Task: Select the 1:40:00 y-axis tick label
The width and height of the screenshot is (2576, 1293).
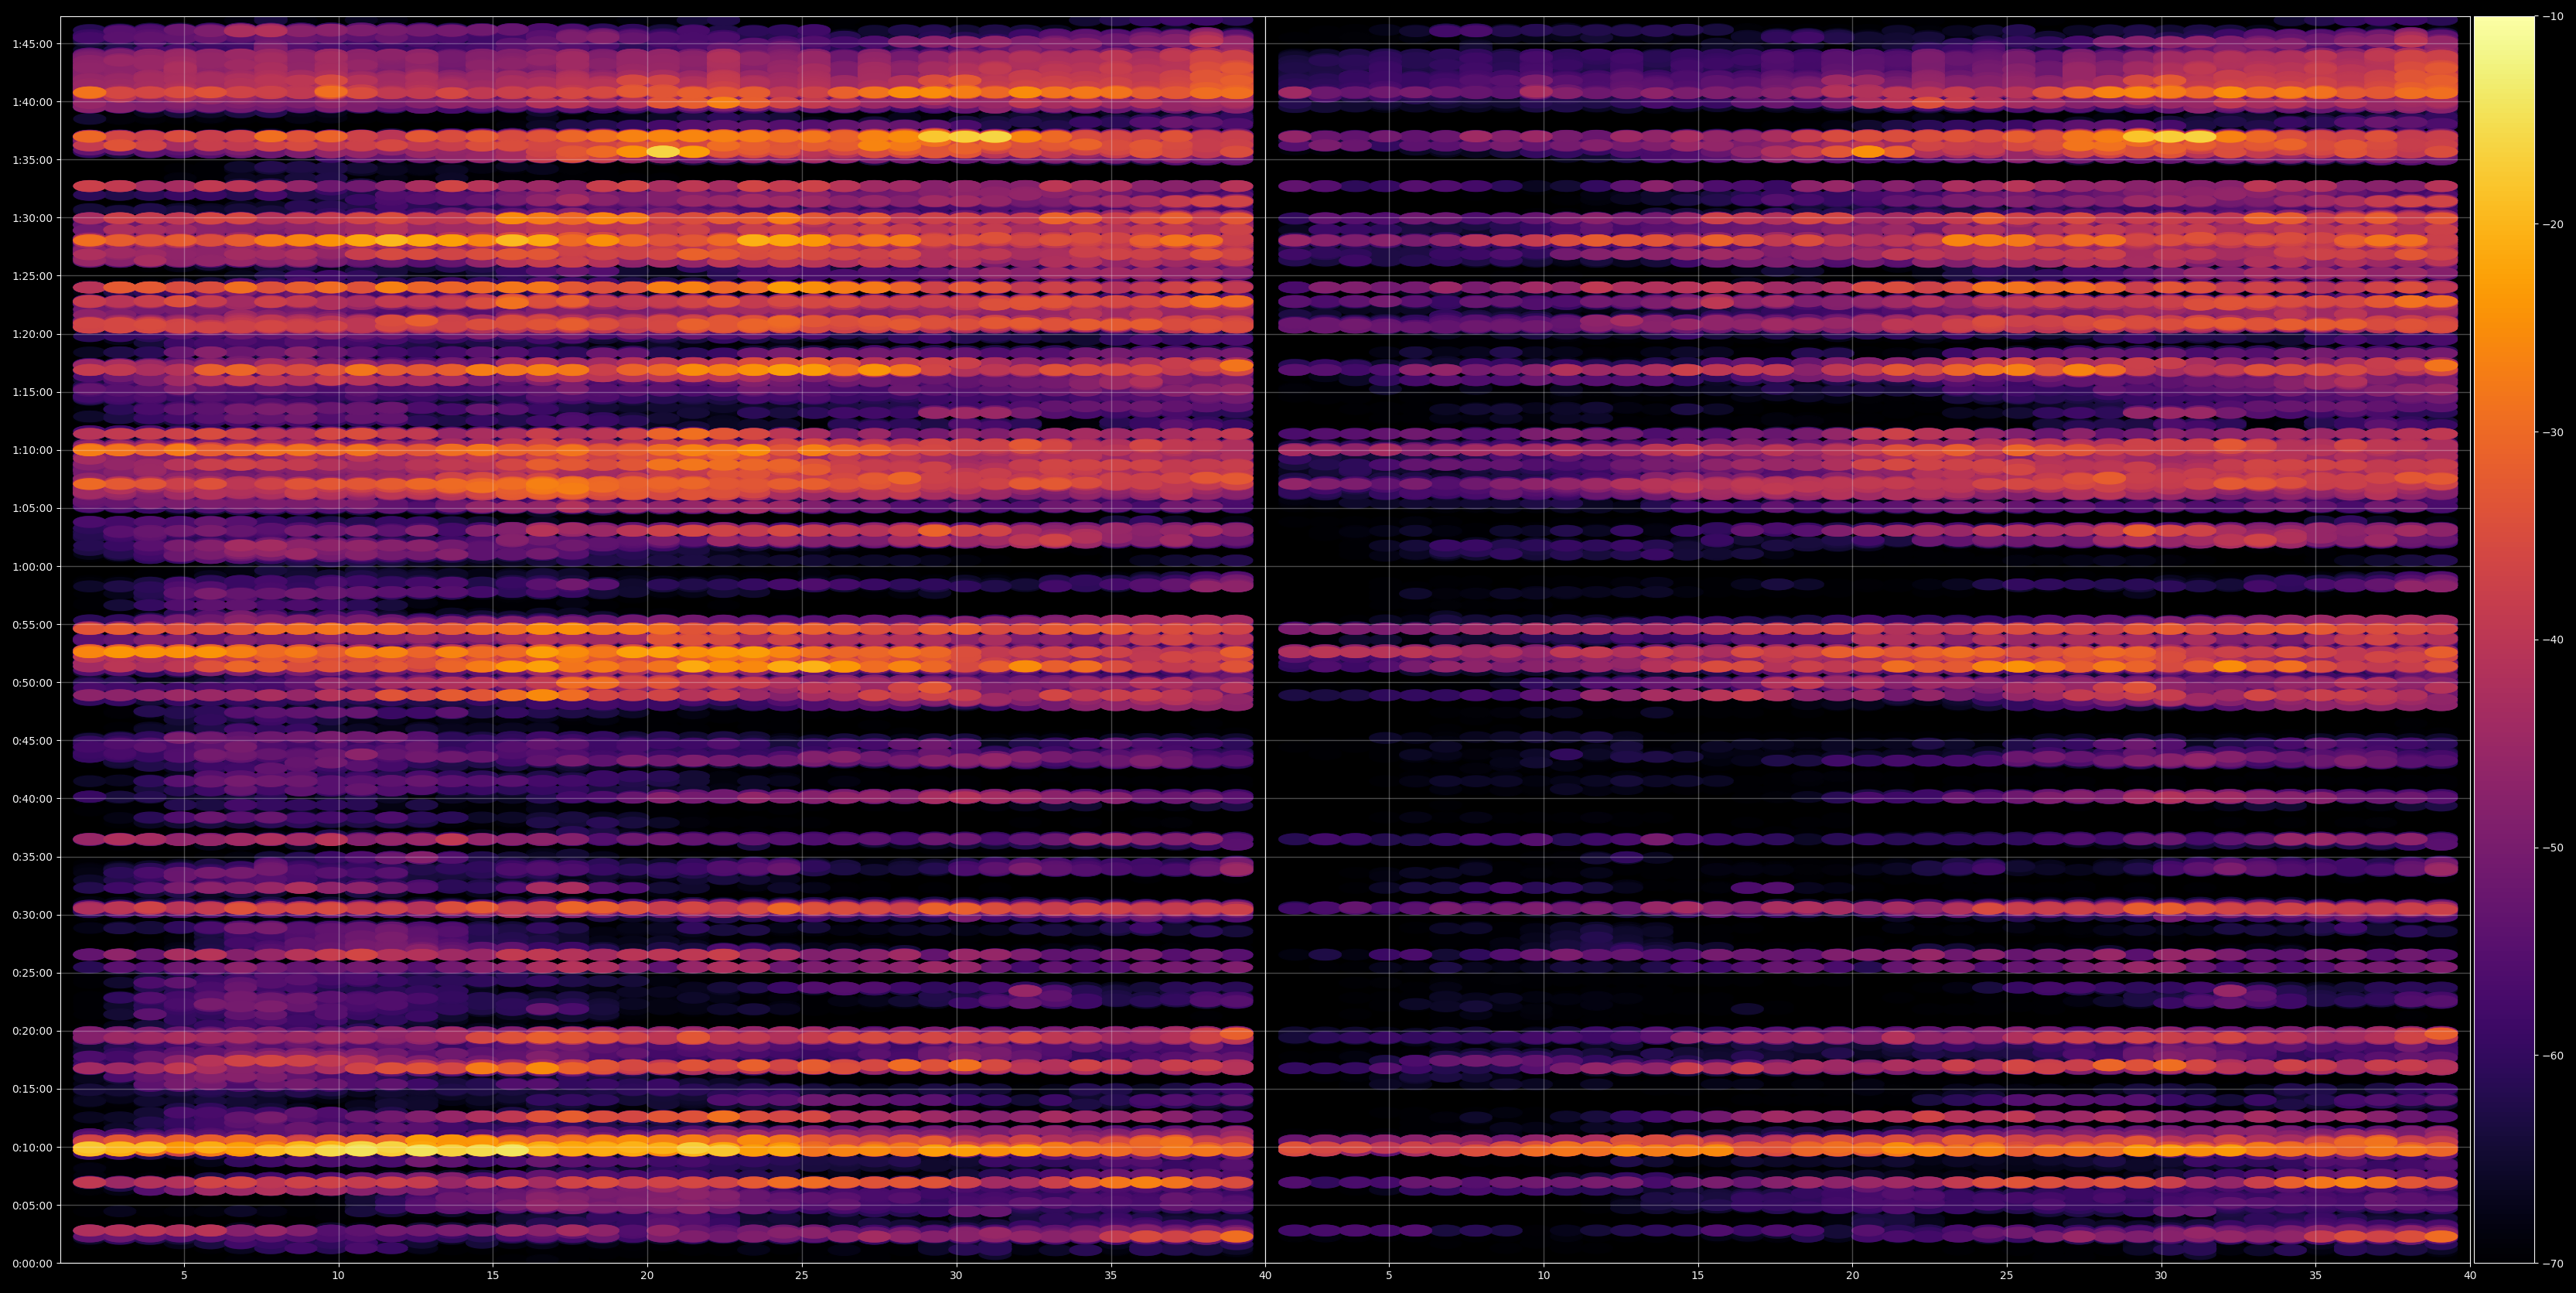Action: pyautogui.click(x=32, y=102)
